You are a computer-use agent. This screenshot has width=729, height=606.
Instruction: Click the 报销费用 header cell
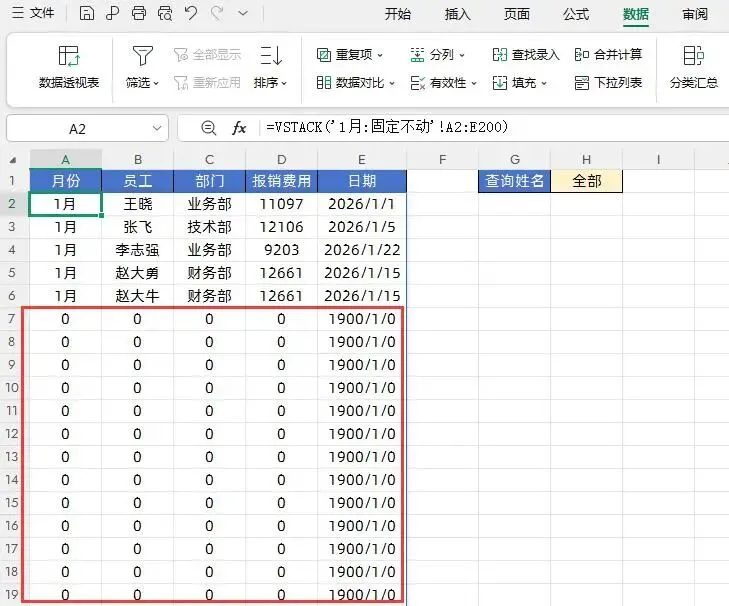click(x=281, y=180)
